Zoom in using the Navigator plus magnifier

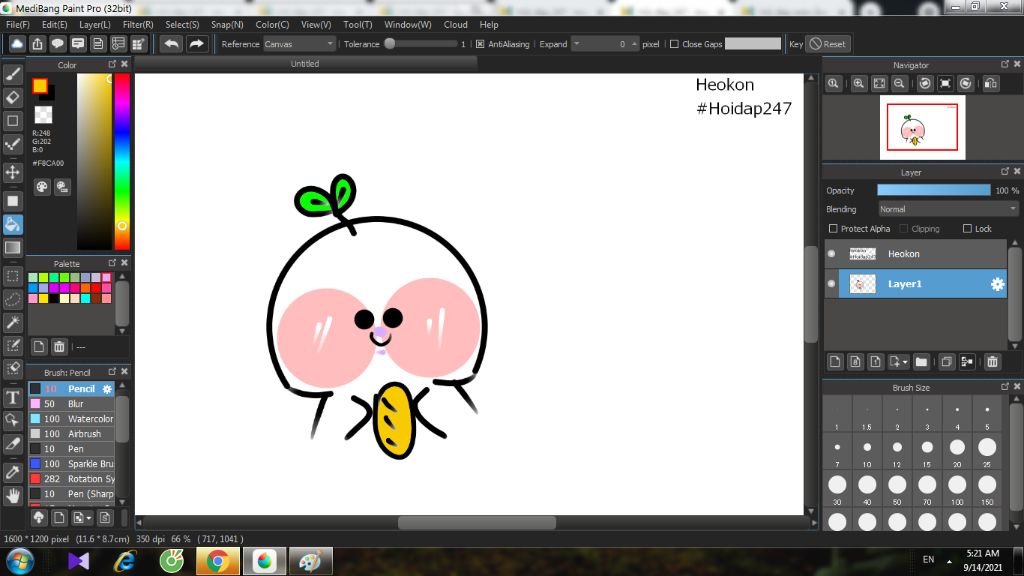point(859,84)
